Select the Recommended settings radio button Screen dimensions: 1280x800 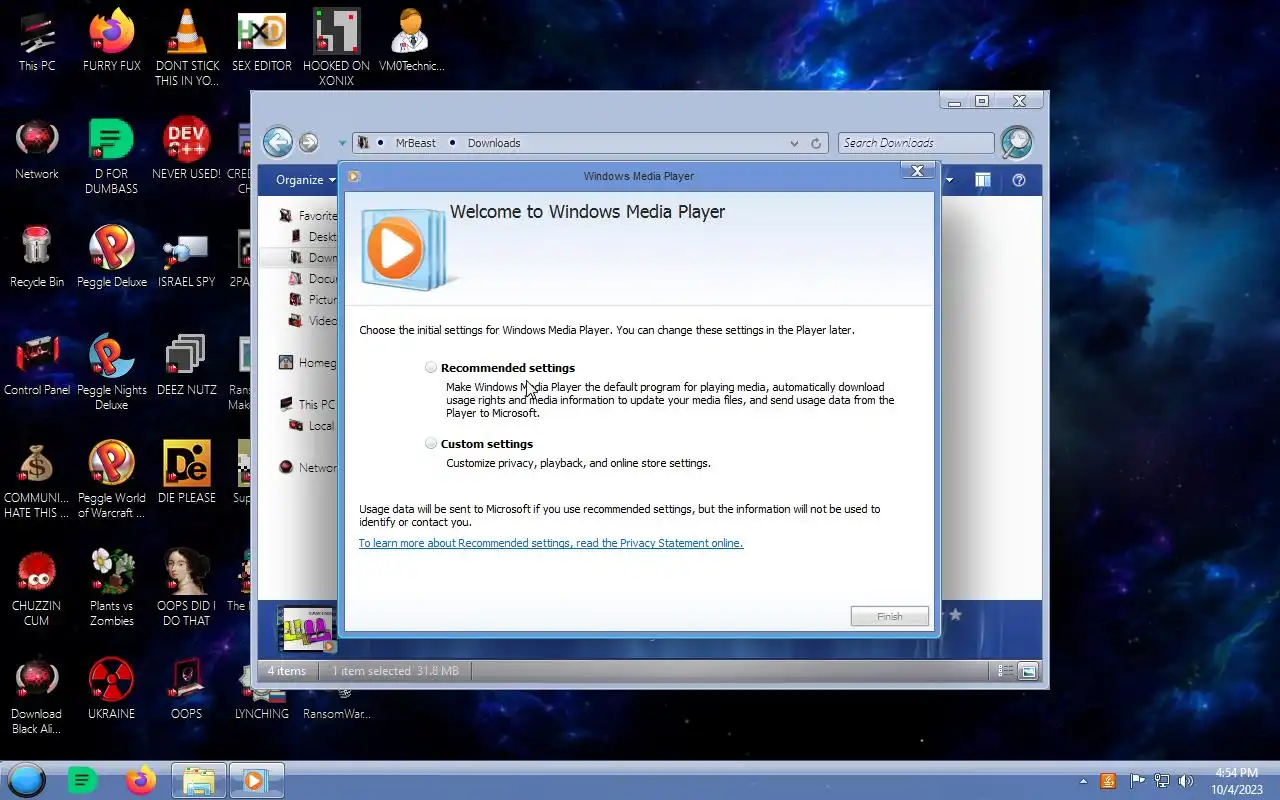tap(431, 367)
